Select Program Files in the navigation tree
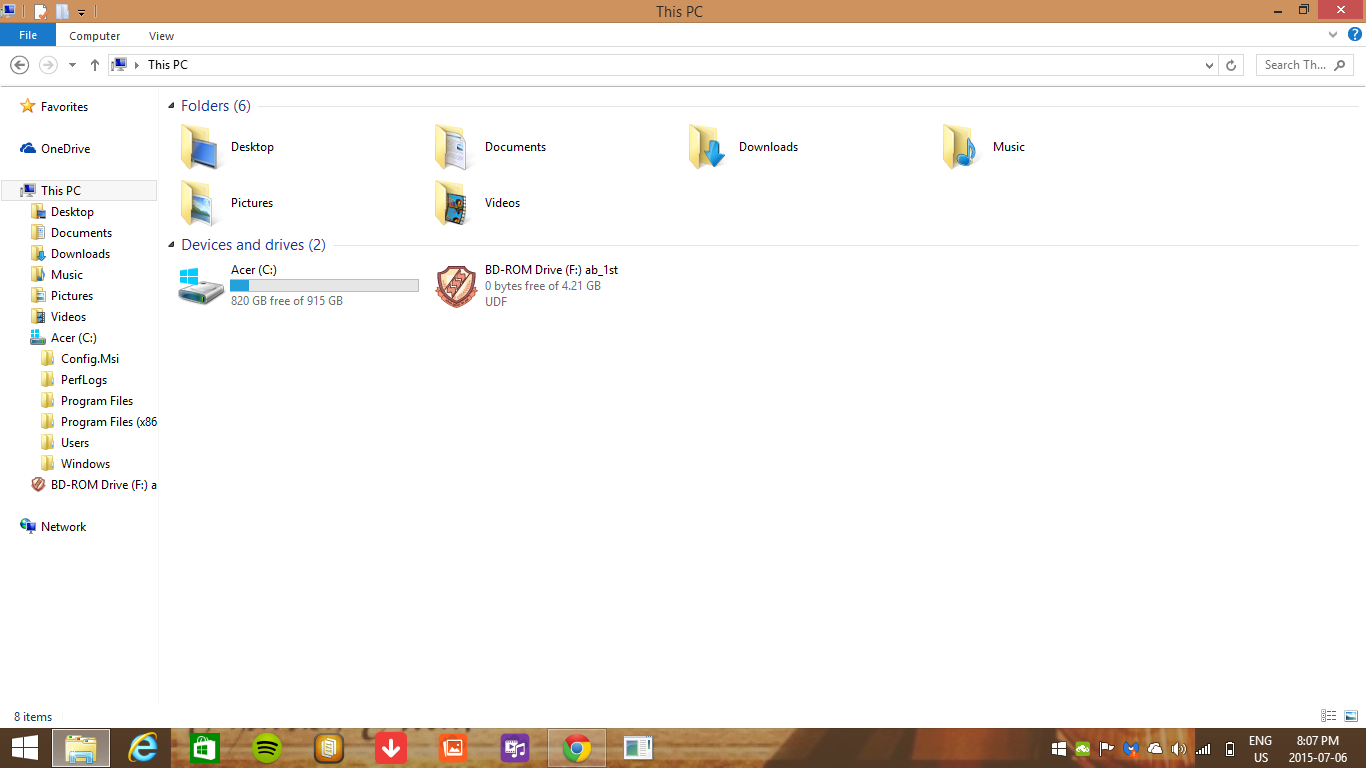This screenshot has height=768, width=1366. 96,401
